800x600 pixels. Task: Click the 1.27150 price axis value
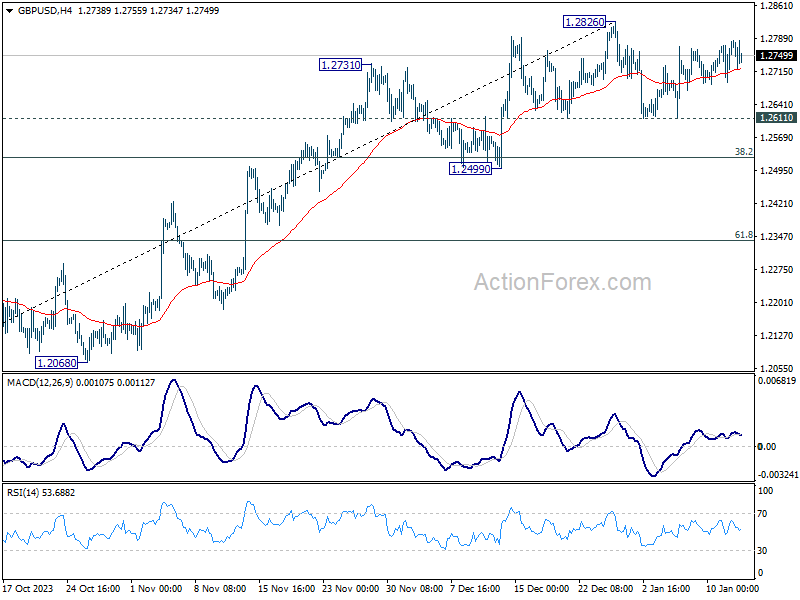tap(777, 72)
